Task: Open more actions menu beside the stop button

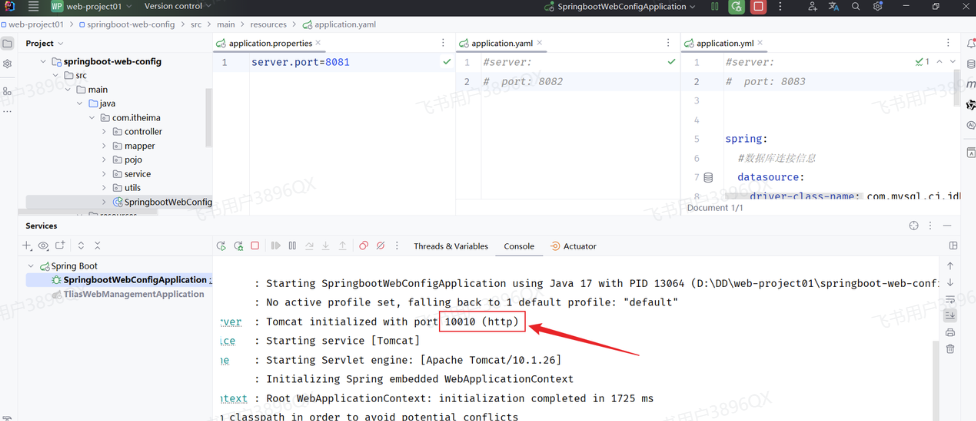Action: pyautogui.click(x=779, y=6)
